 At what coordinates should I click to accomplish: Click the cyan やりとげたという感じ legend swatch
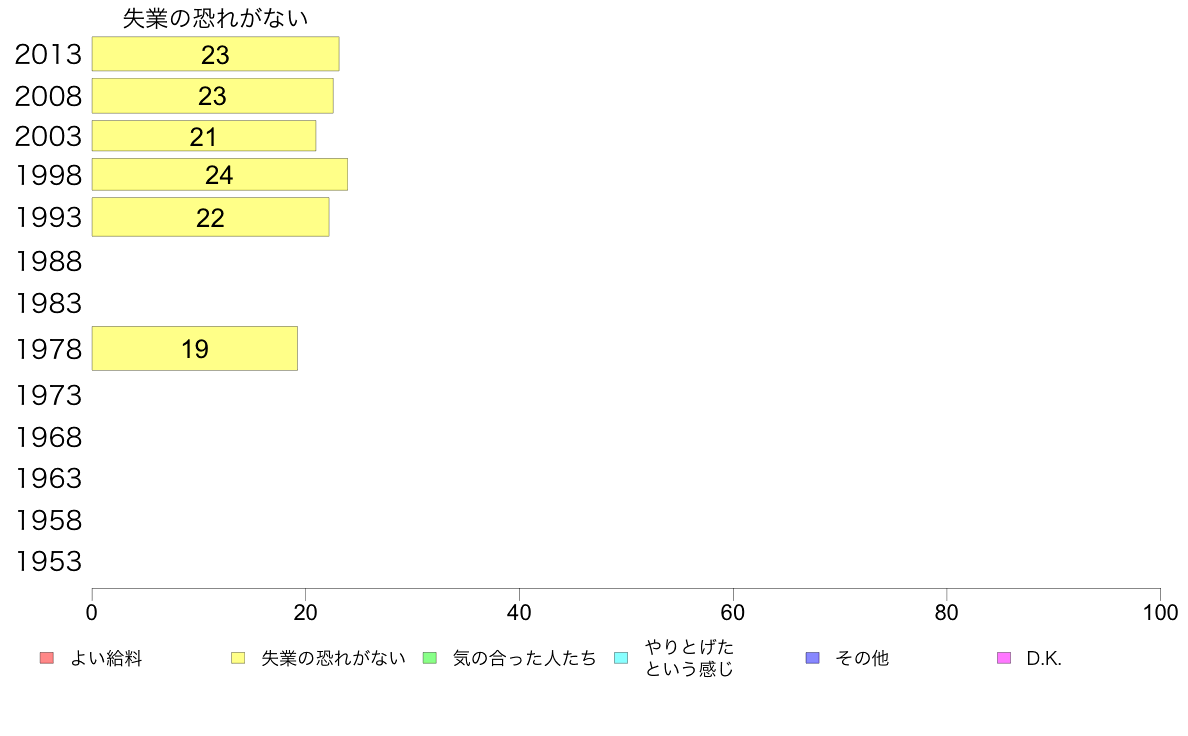point(621,658)
